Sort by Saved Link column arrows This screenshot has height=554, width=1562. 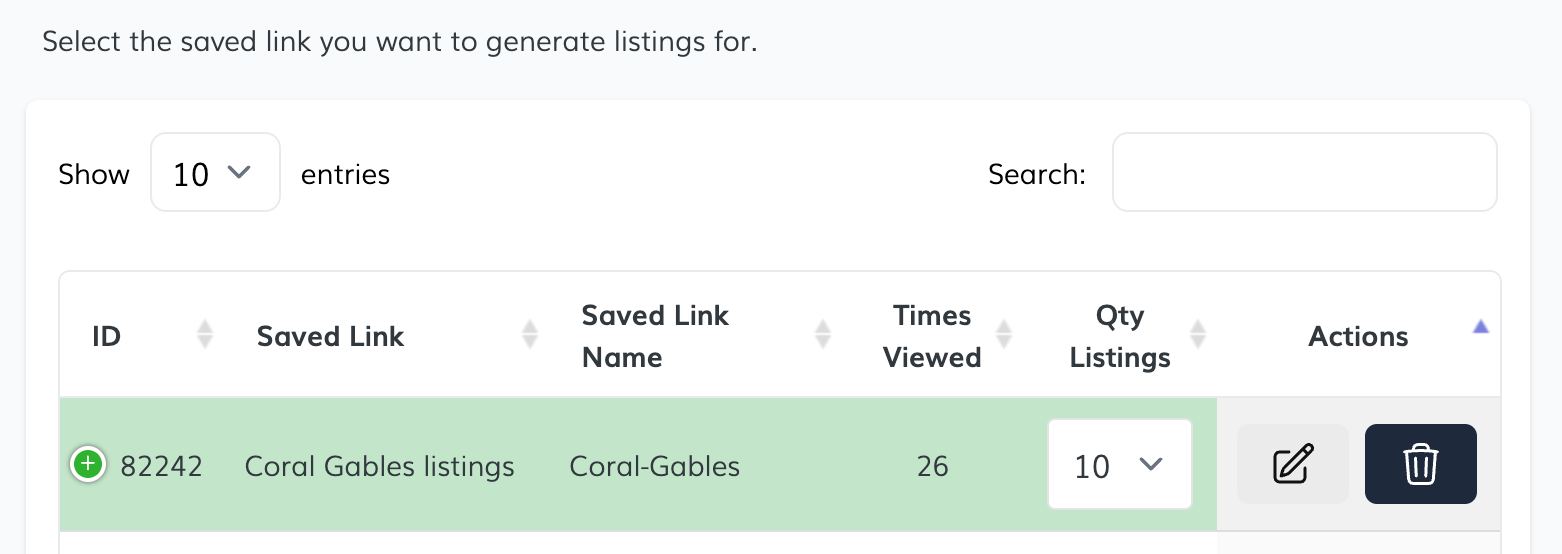tap(530, 335)
